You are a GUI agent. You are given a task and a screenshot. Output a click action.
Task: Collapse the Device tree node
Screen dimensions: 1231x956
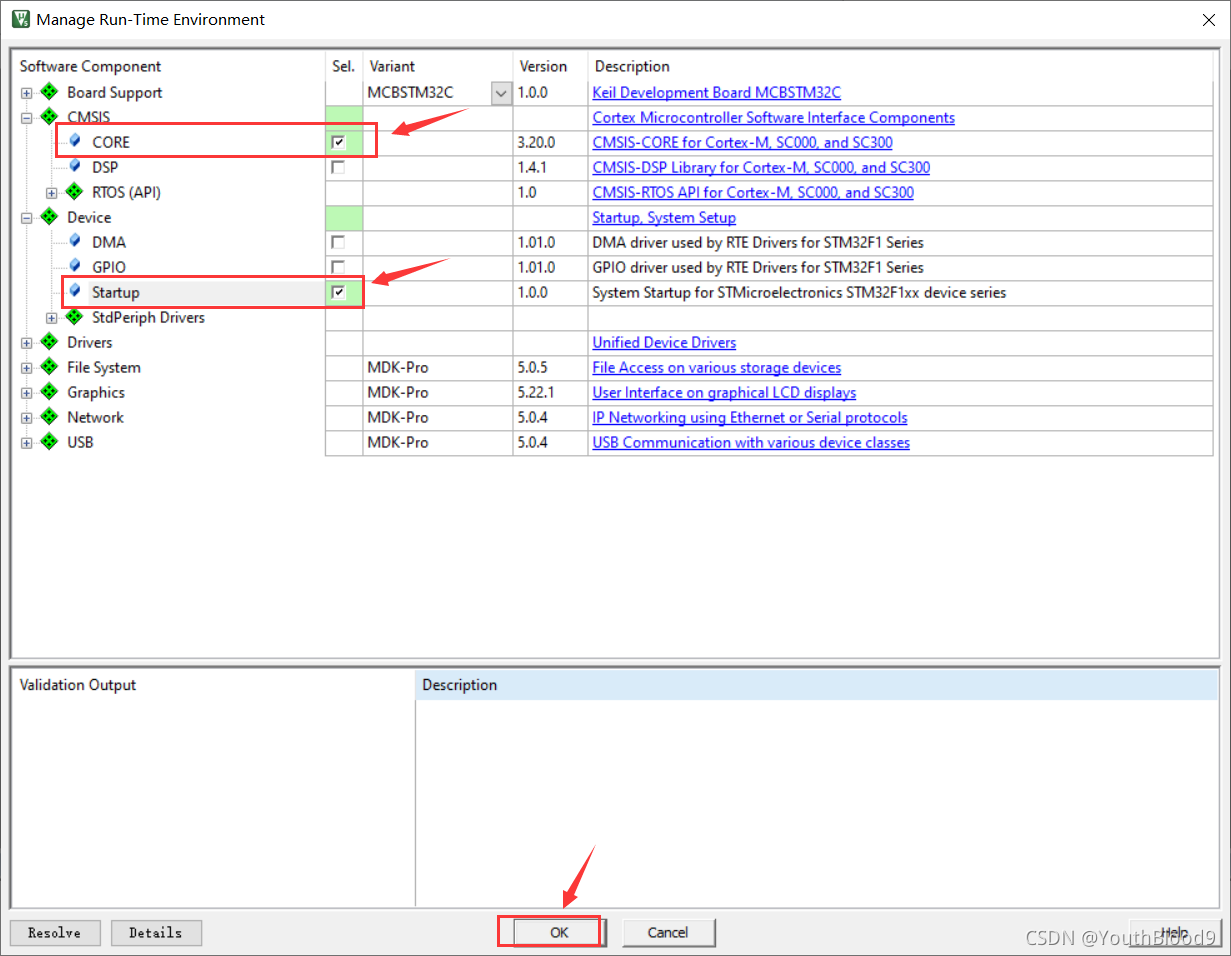click(x=27, y=218)
